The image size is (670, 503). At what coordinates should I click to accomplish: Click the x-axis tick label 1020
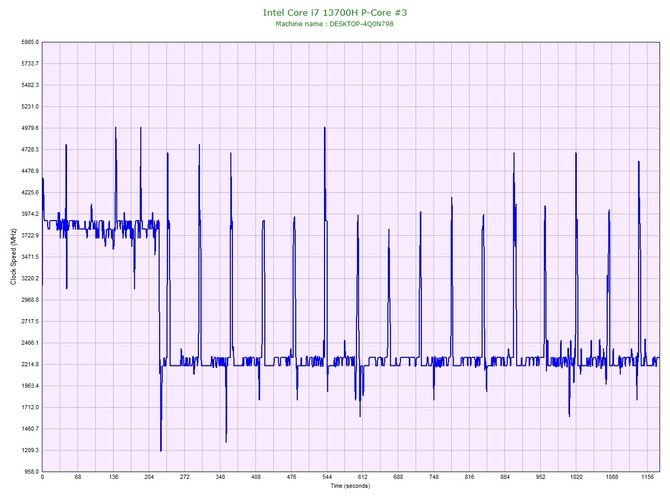pos(576,477)
